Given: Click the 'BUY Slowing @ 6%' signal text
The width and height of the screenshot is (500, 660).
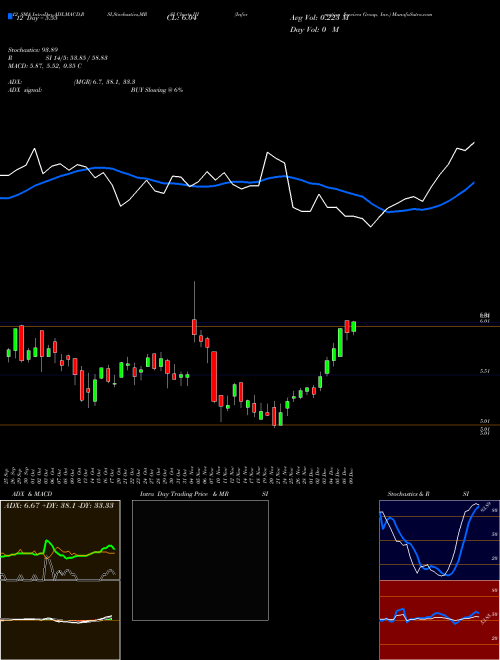Looking at the screenshot, I should click(x=157, y=90).
